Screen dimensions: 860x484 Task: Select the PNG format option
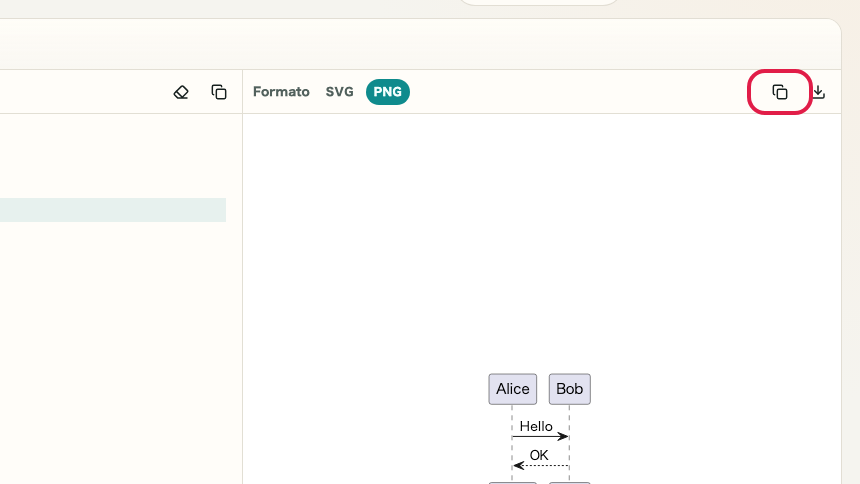(388, 92)
